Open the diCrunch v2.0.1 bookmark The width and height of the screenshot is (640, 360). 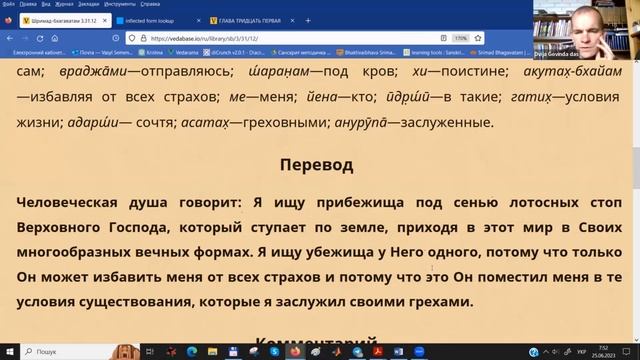coord(234,53)
